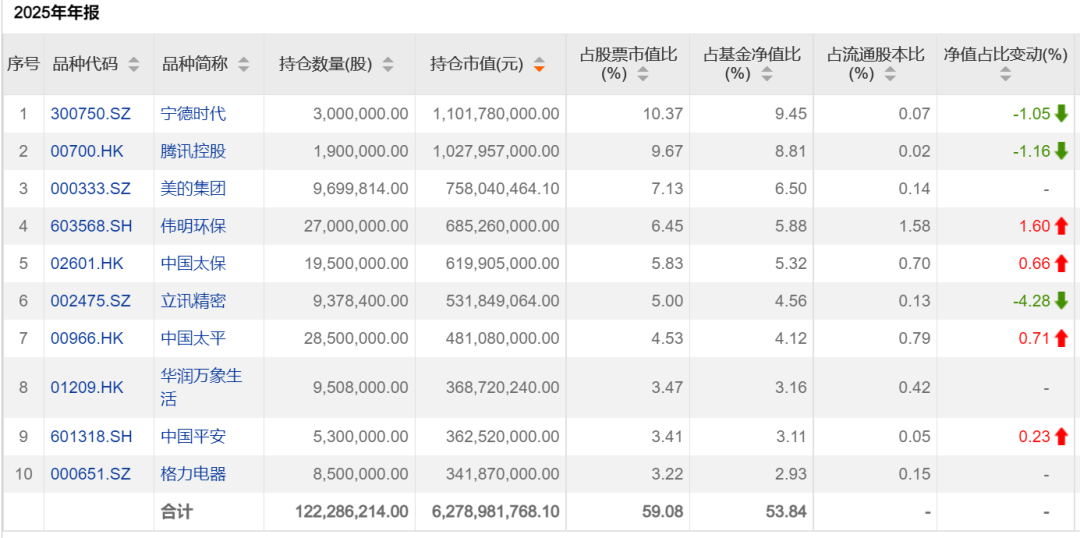Click the sort arrows beside 品种简称
The height and width of the screenshot is (538, 1080).
[244, 65]
